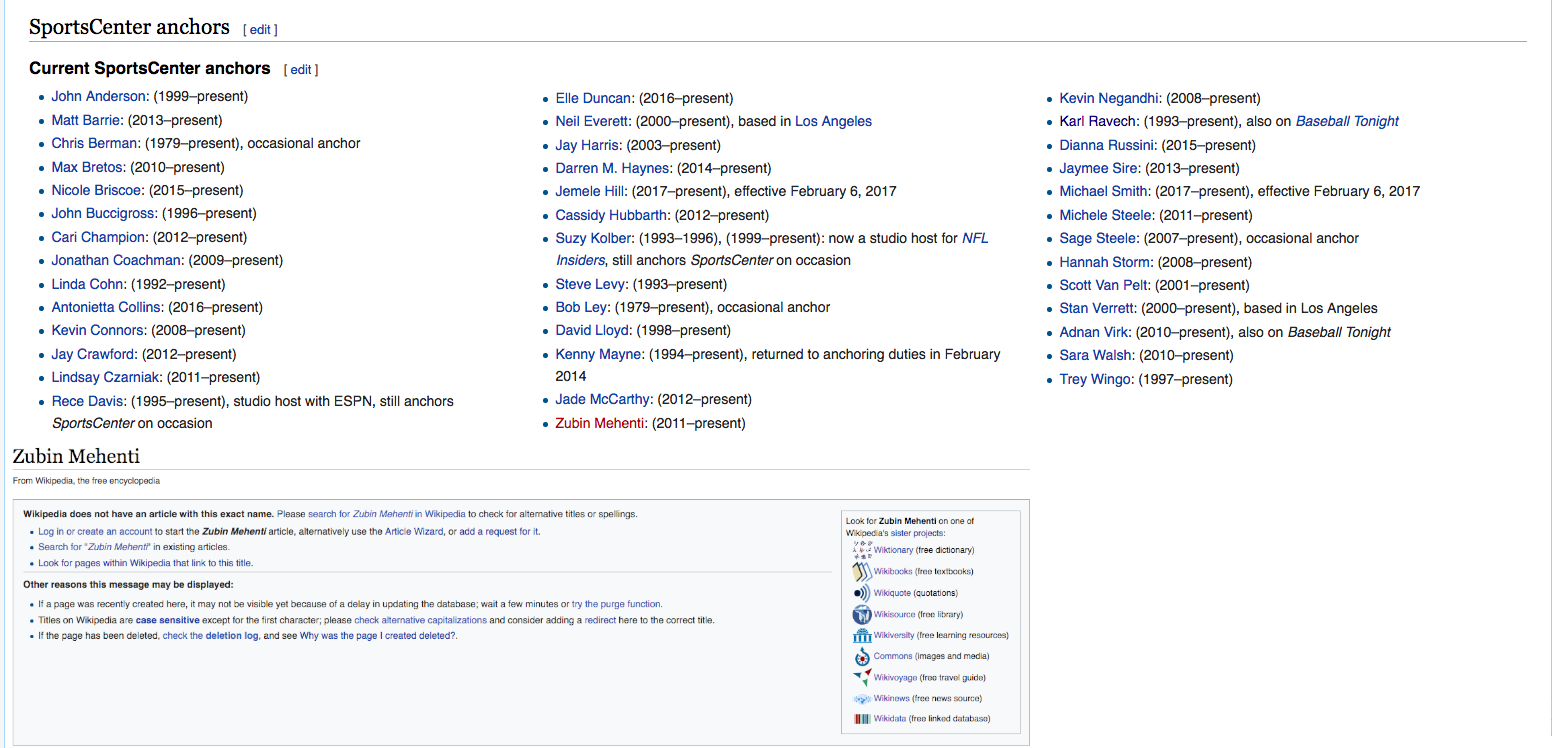
Task: Open Antonietta Collins link
Action: (x=106, y=307)
